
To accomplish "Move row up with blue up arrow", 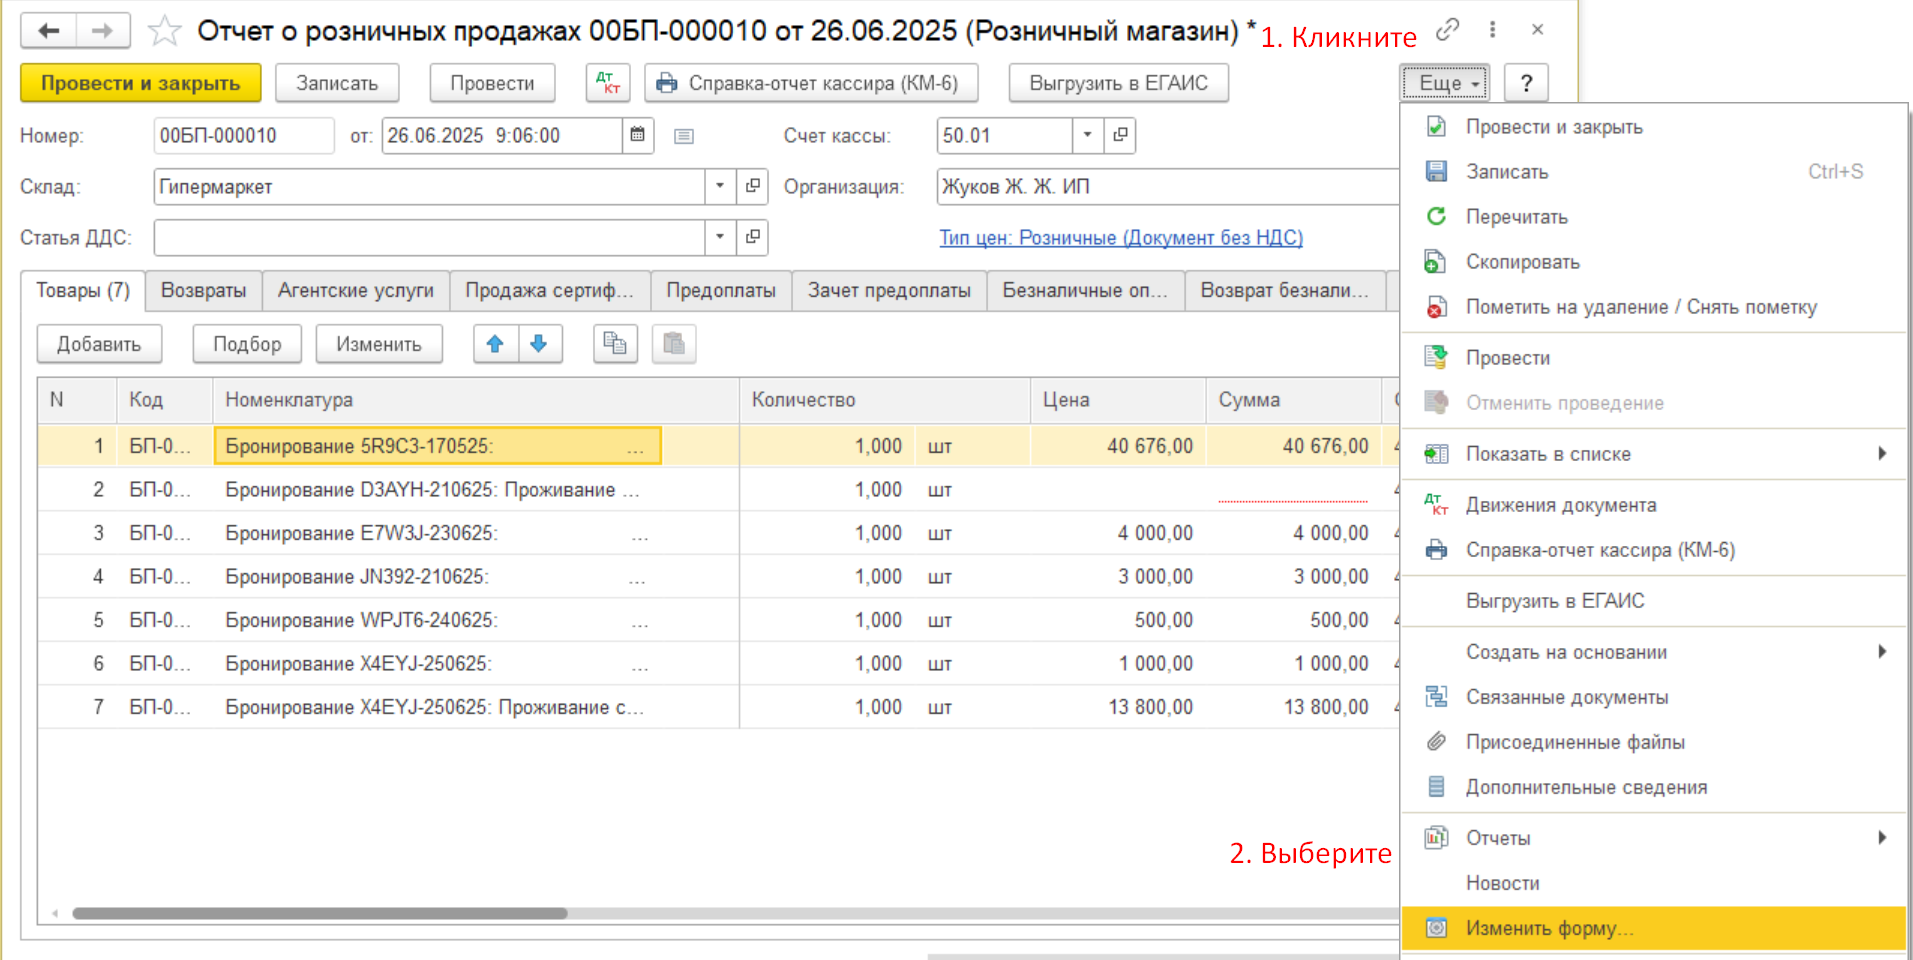I will coord(495,344).
